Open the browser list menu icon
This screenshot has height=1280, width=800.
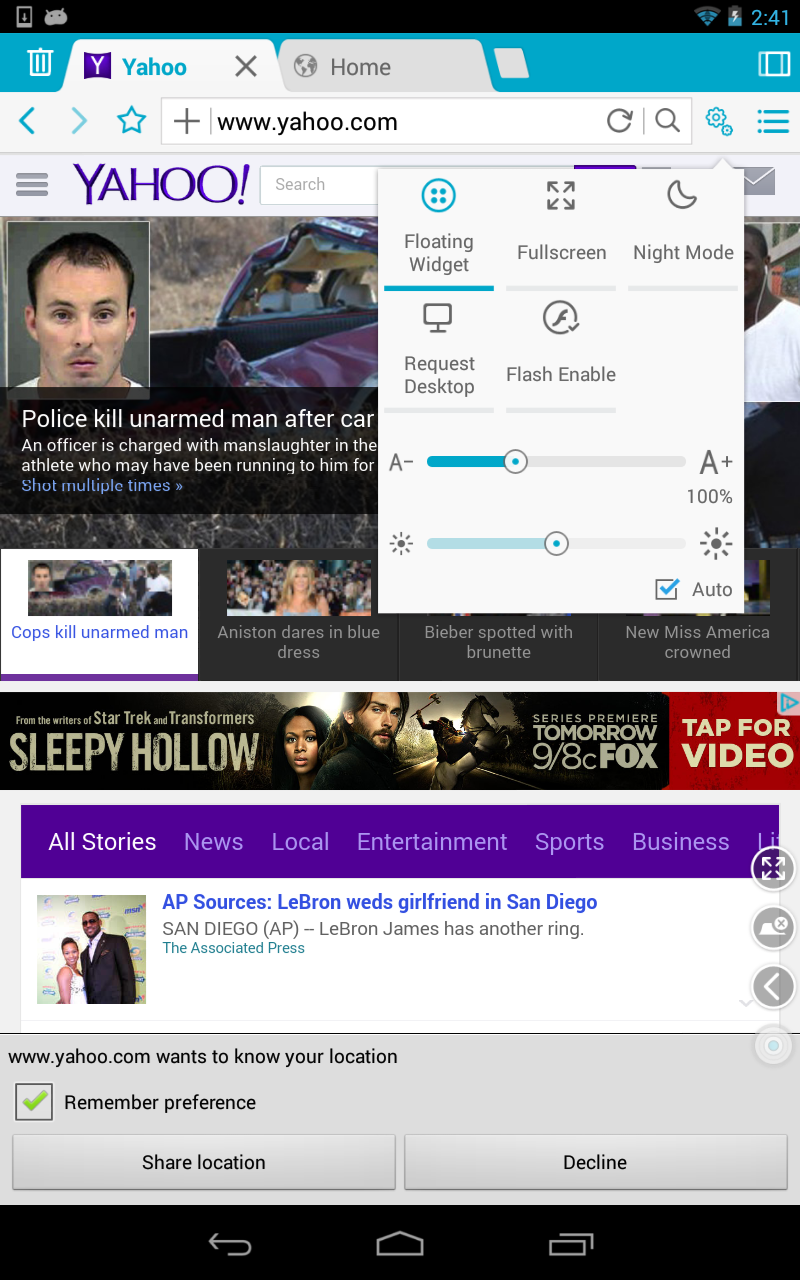point(773,122)
